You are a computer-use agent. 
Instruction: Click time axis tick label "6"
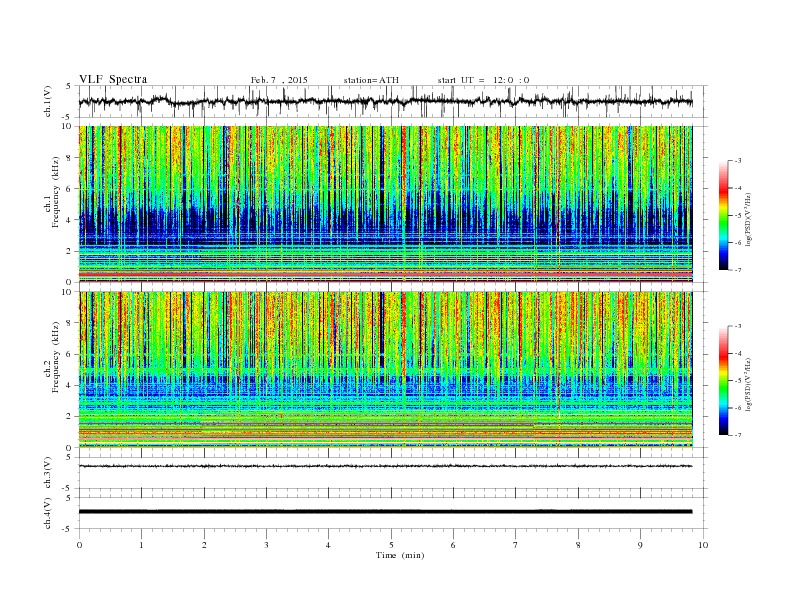(454, 545)
